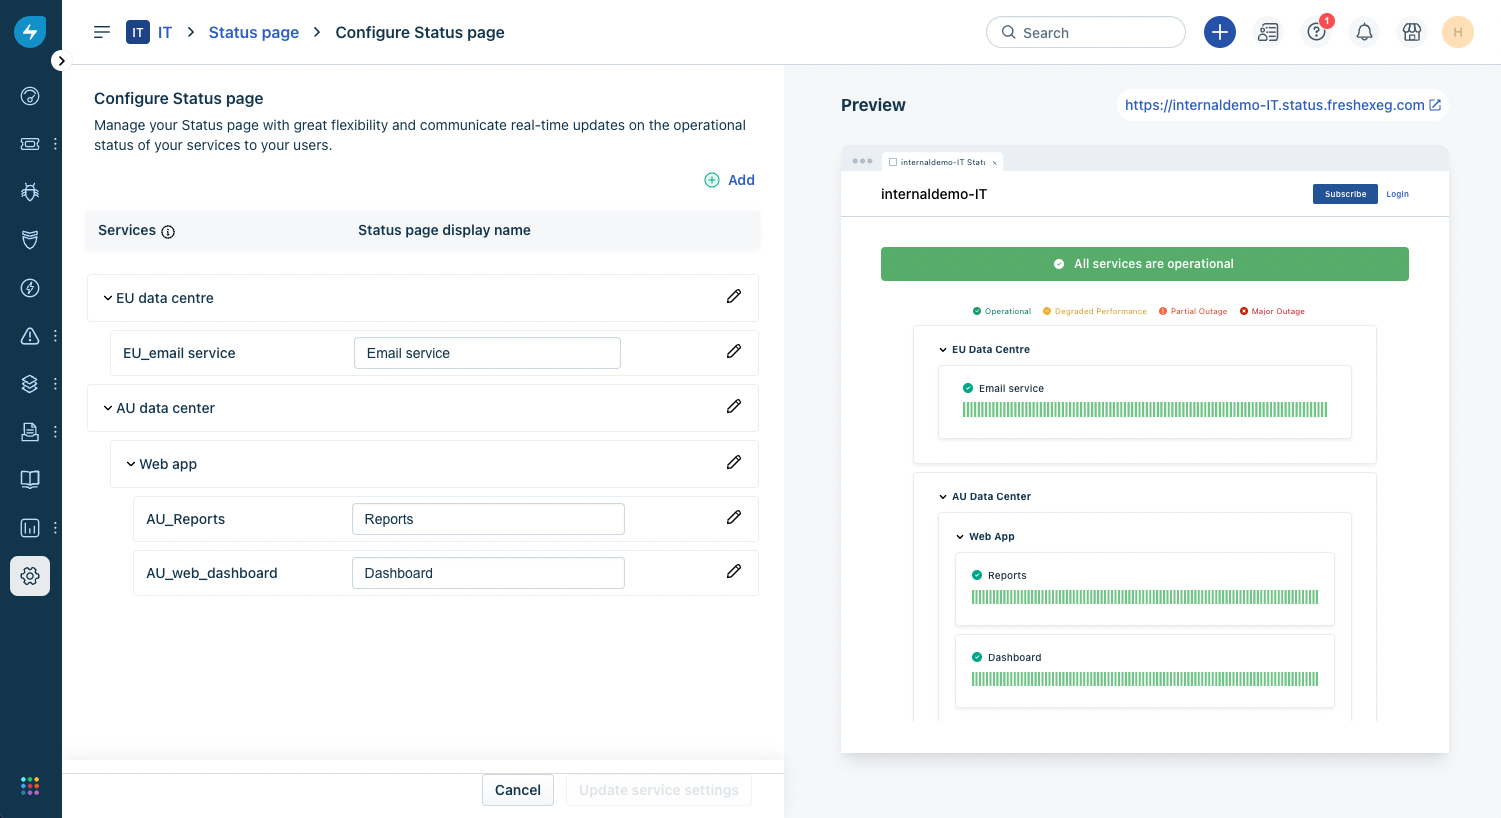Screen dimensions: 1501x818
Task: Open the ticket list from the sidebar
Action: [x=29, y=143]
